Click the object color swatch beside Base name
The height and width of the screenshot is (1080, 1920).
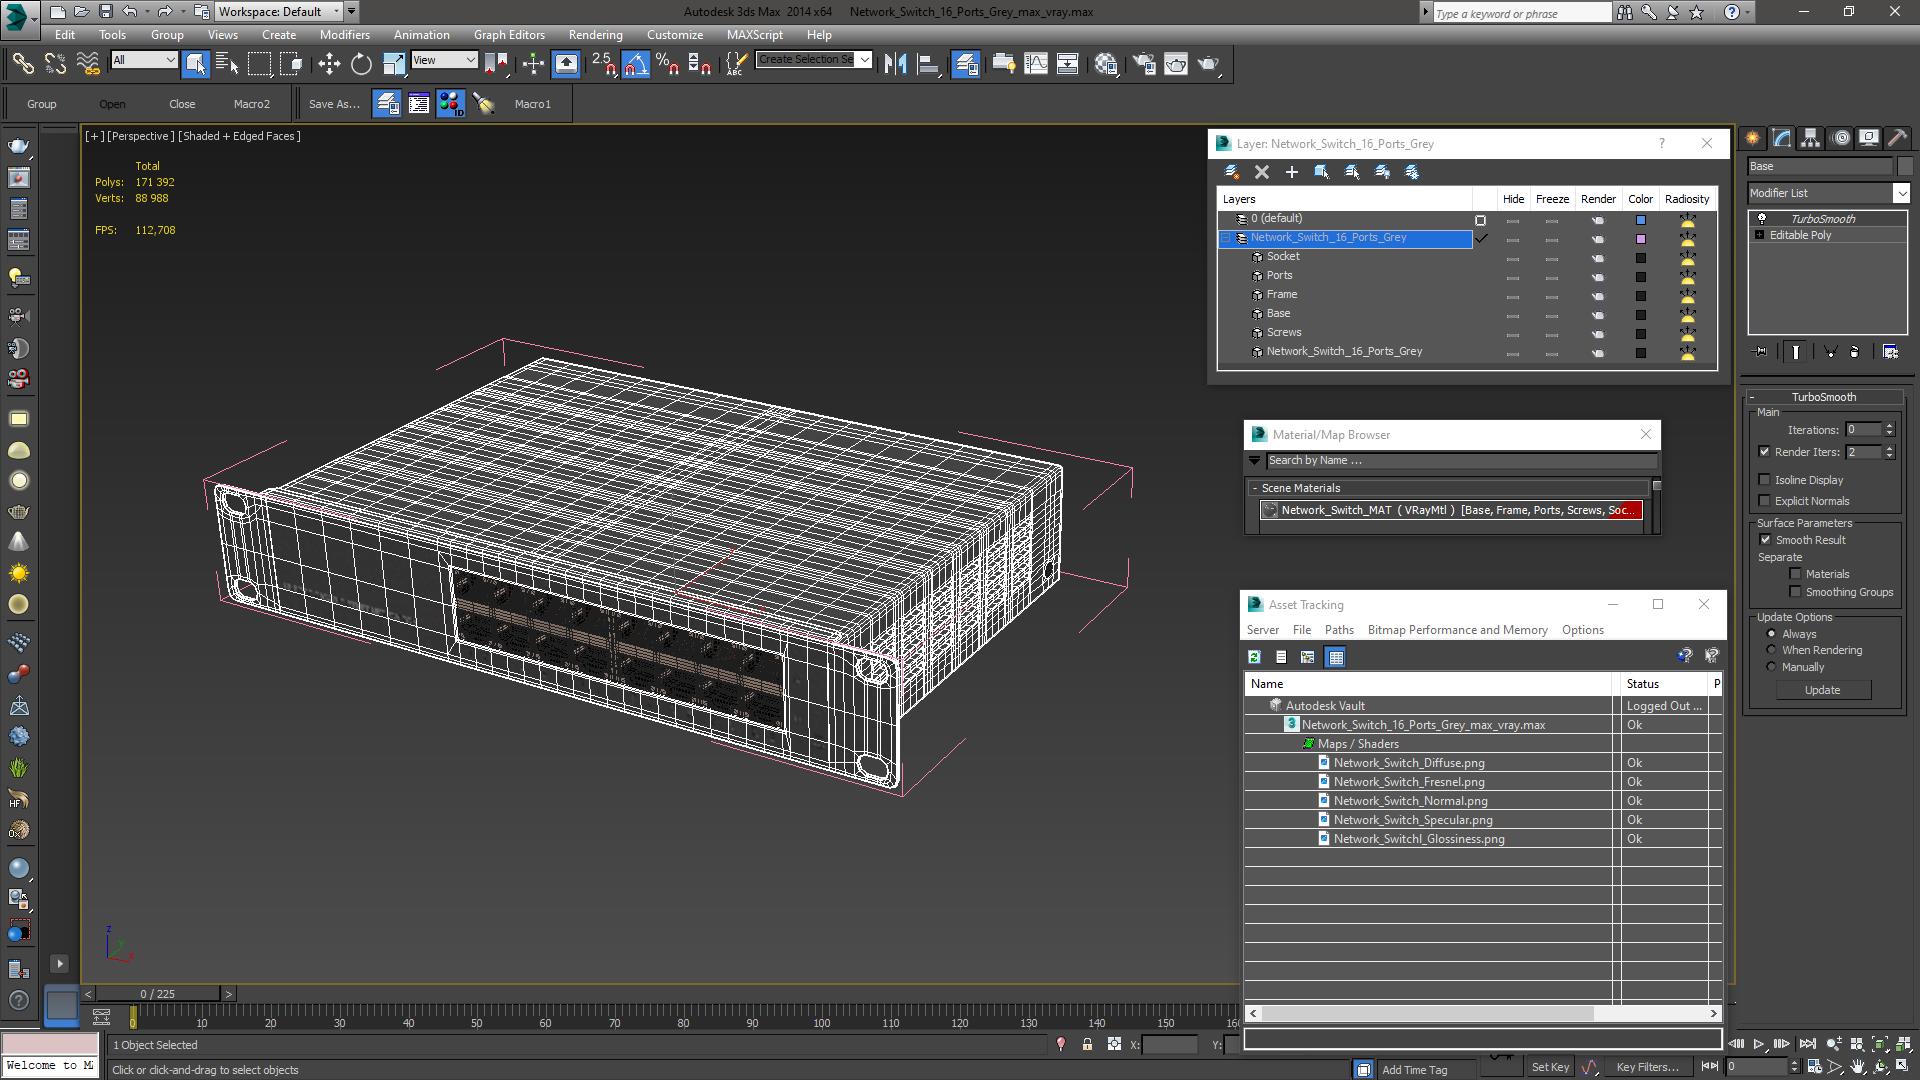(x=1904, y=166)
